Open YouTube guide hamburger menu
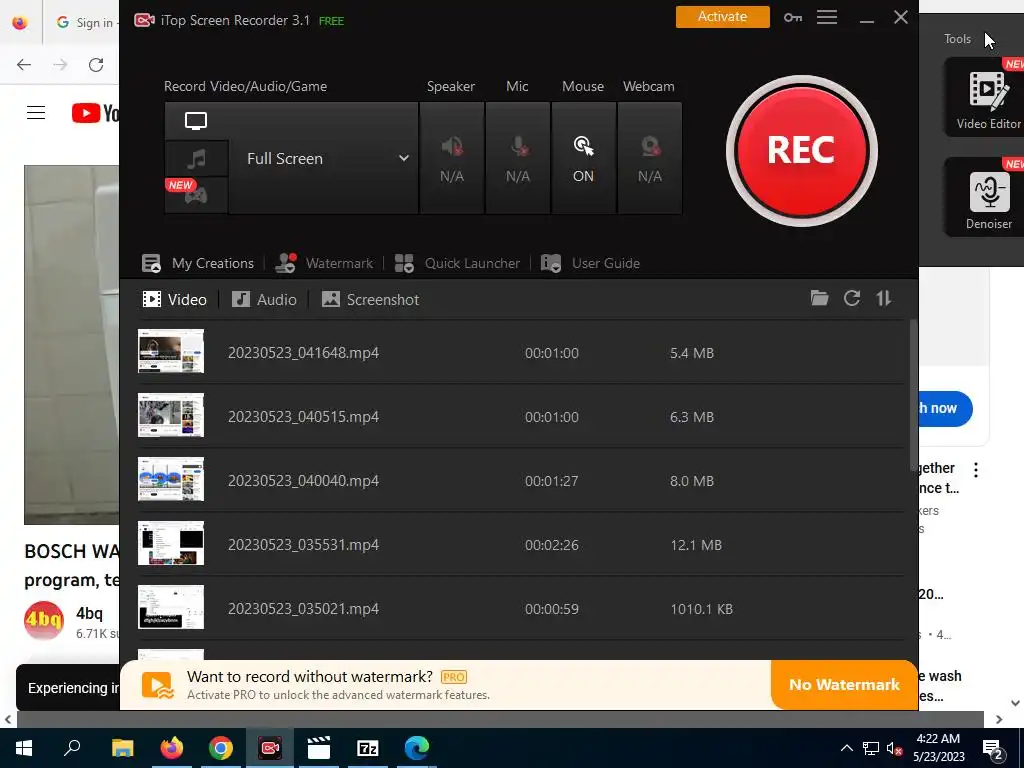 pyautogui.click(x=36, y=113)
